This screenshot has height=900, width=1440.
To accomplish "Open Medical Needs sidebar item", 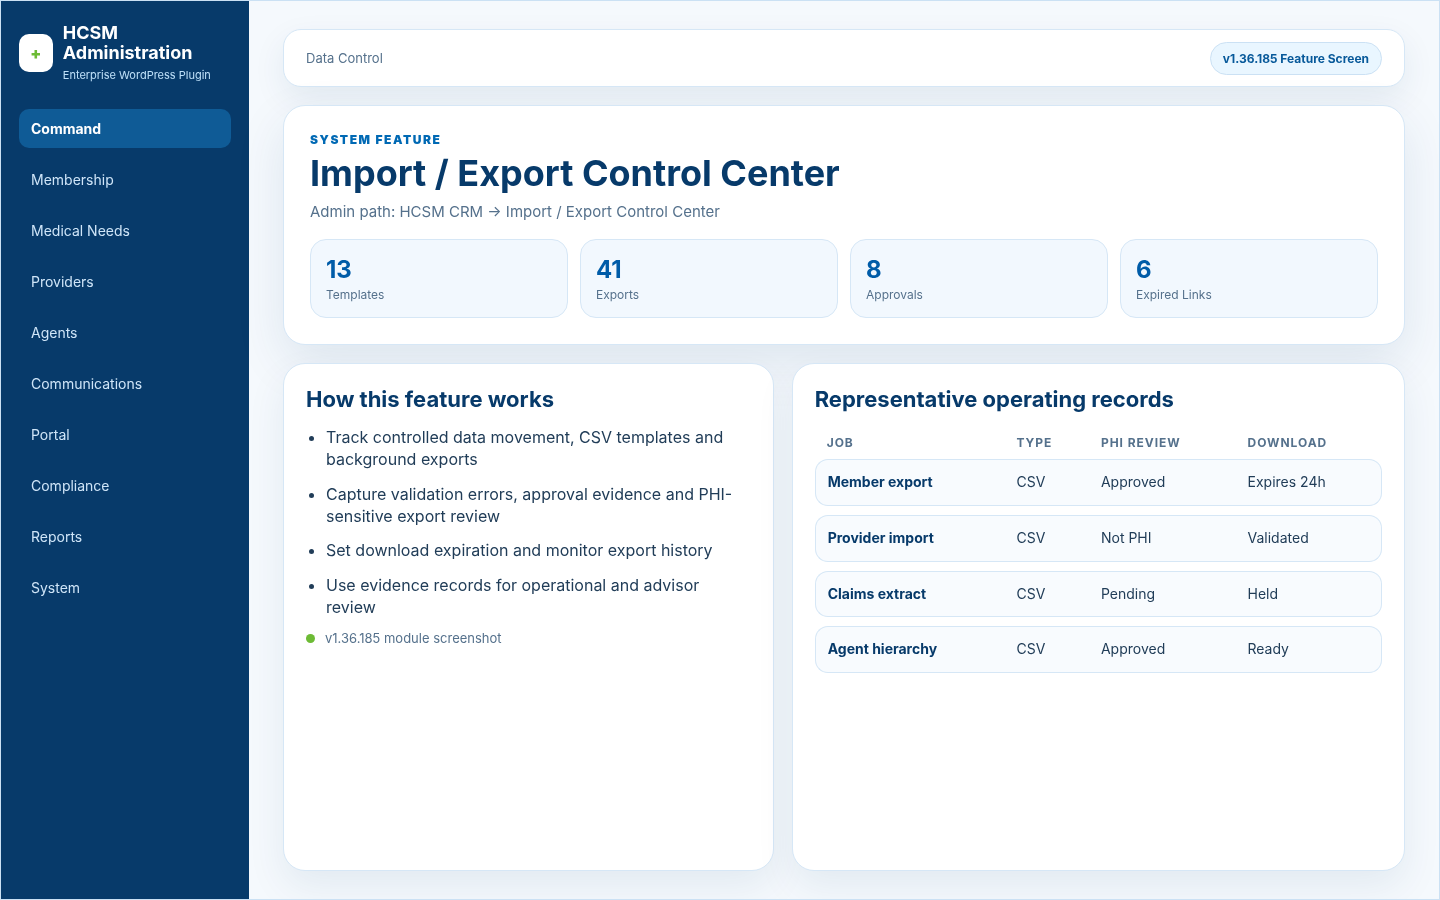I will point(125,231).
